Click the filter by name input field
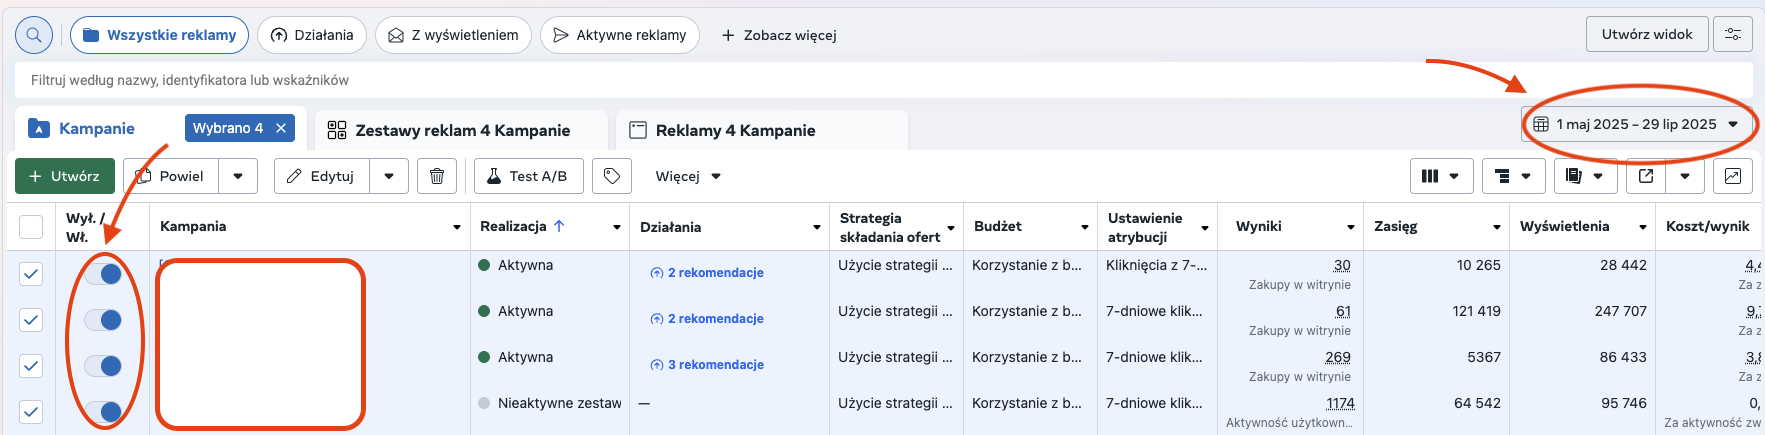 (883, 80)
